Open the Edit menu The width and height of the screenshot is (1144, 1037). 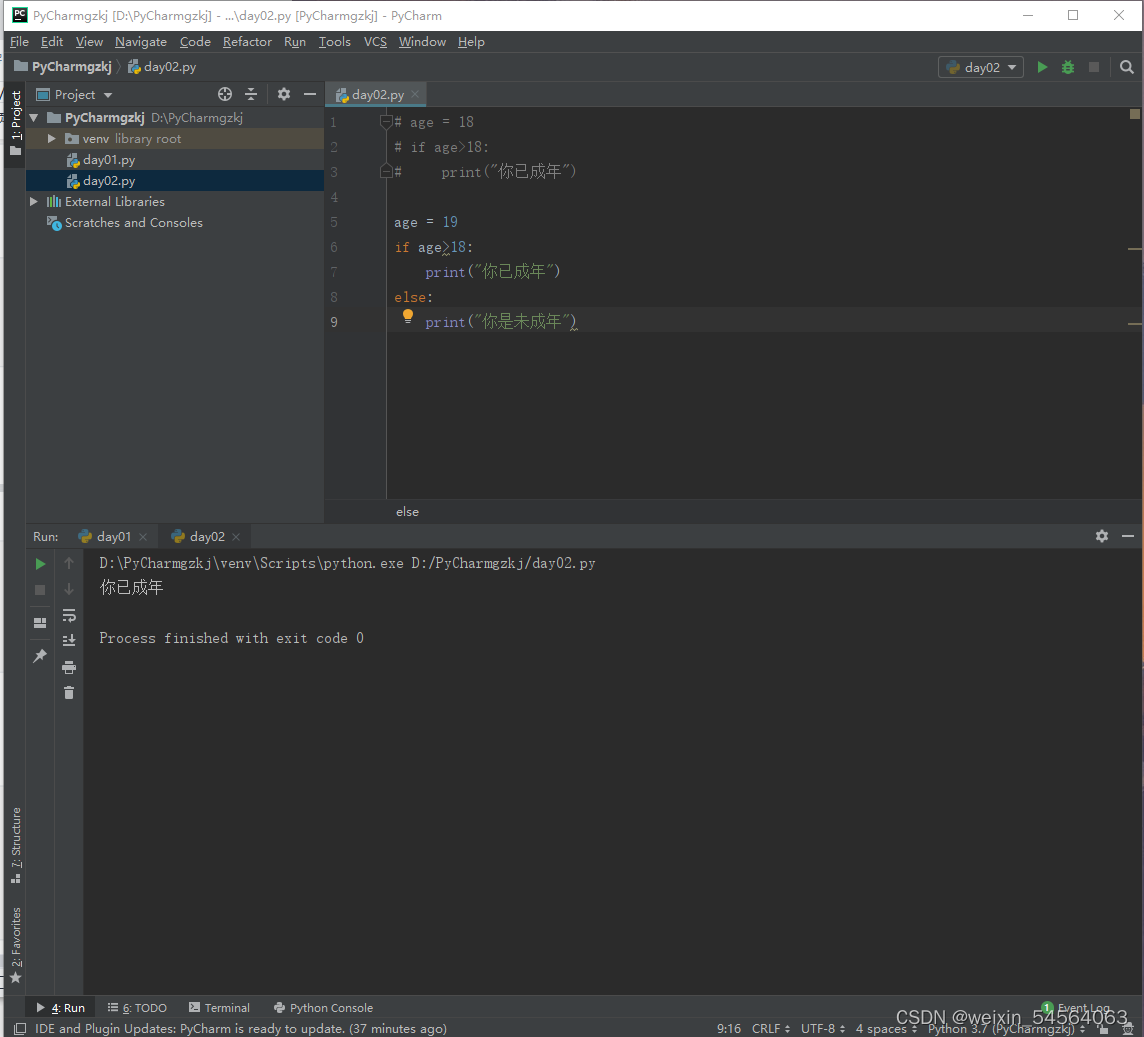pyautogui.click(x=52, y=42)
